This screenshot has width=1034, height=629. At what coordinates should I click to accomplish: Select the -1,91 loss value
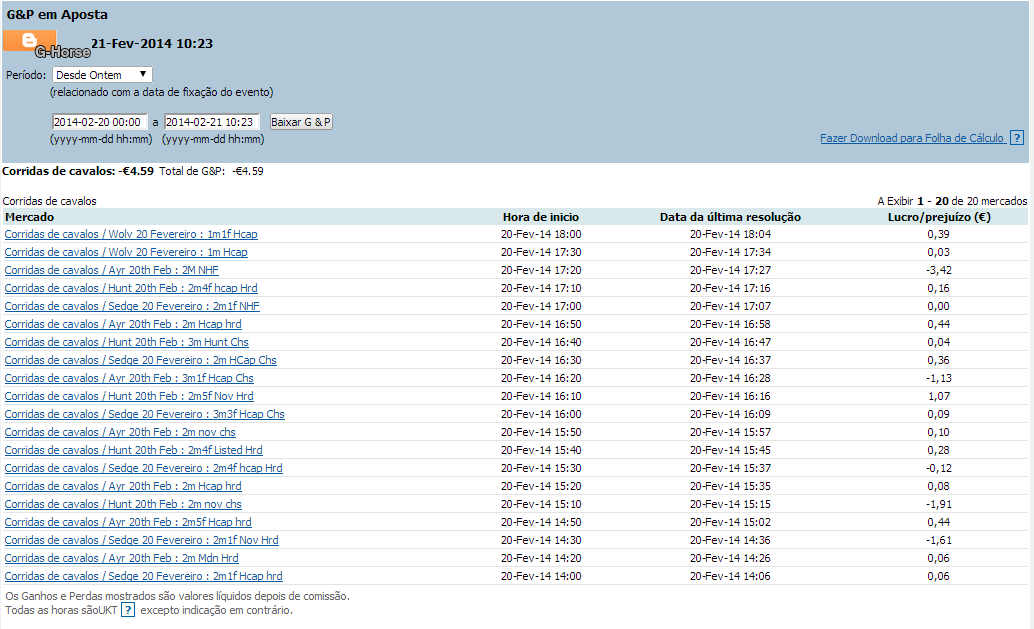[938, 504]
